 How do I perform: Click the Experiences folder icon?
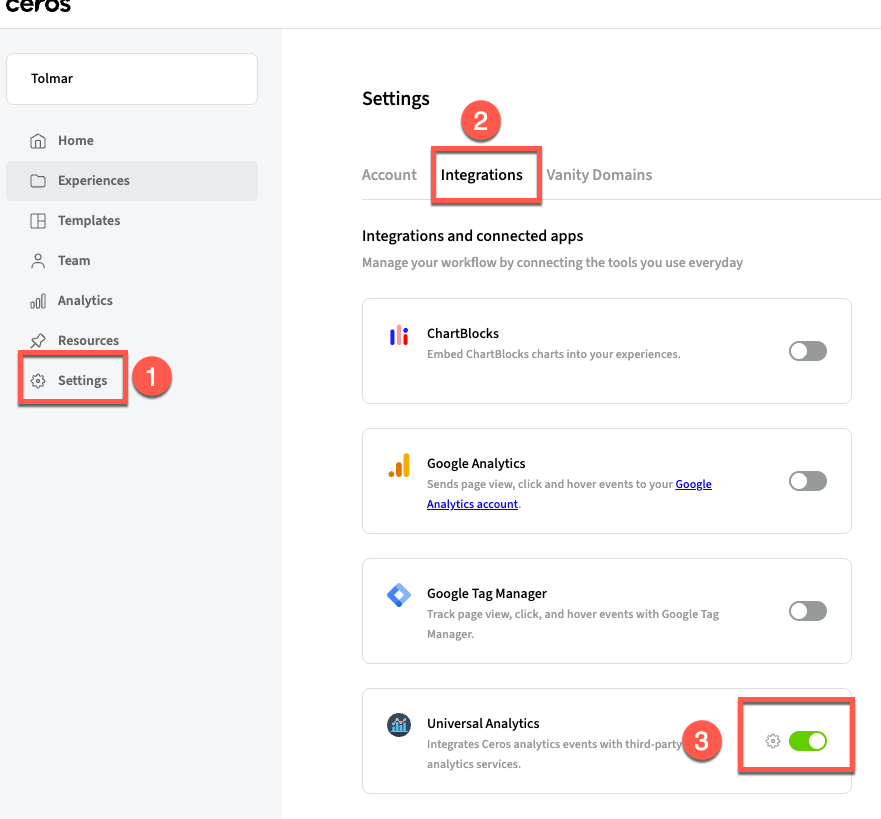(38, 181)
